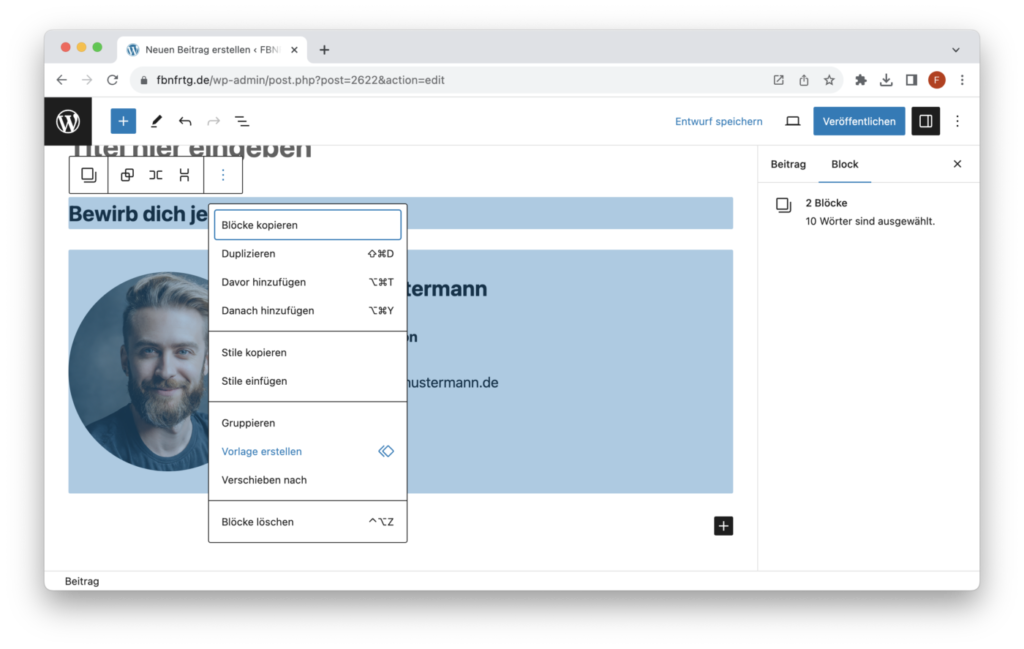Screen dimensions: 1024x649
Task: Bookmark this page with the star
Action: (829, 80)
